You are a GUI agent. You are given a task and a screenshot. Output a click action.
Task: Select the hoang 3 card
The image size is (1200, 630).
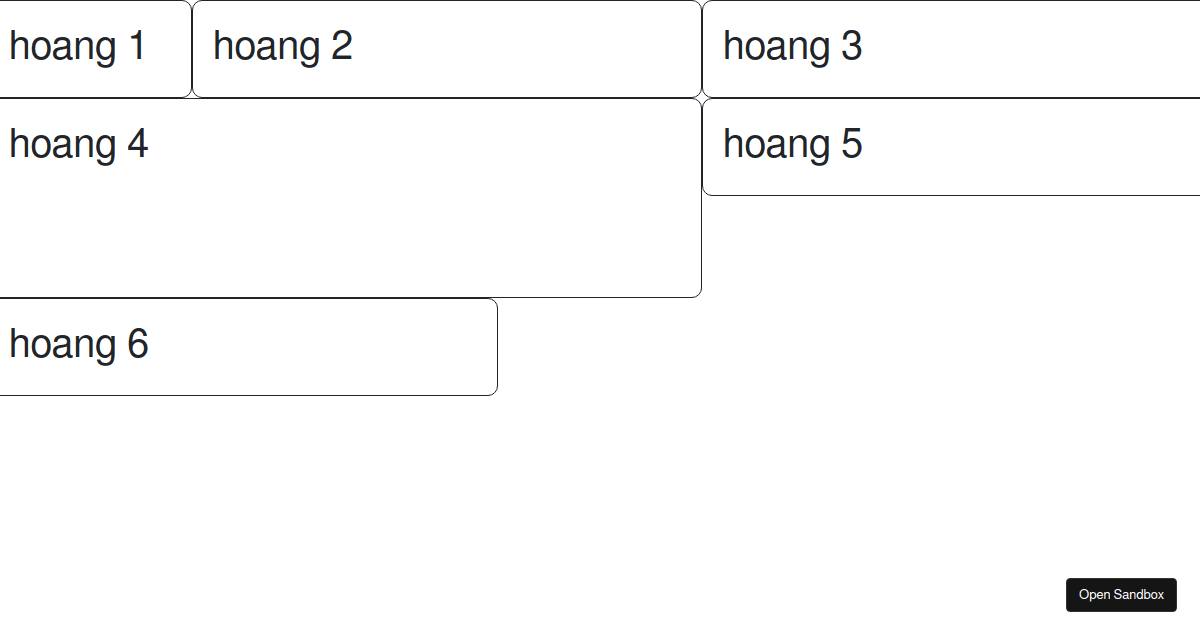(x=951, y=49)
